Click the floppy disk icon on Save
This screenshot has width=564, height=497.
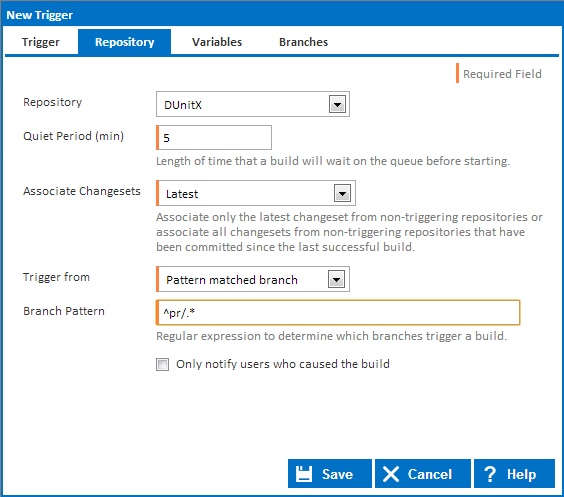304,474
